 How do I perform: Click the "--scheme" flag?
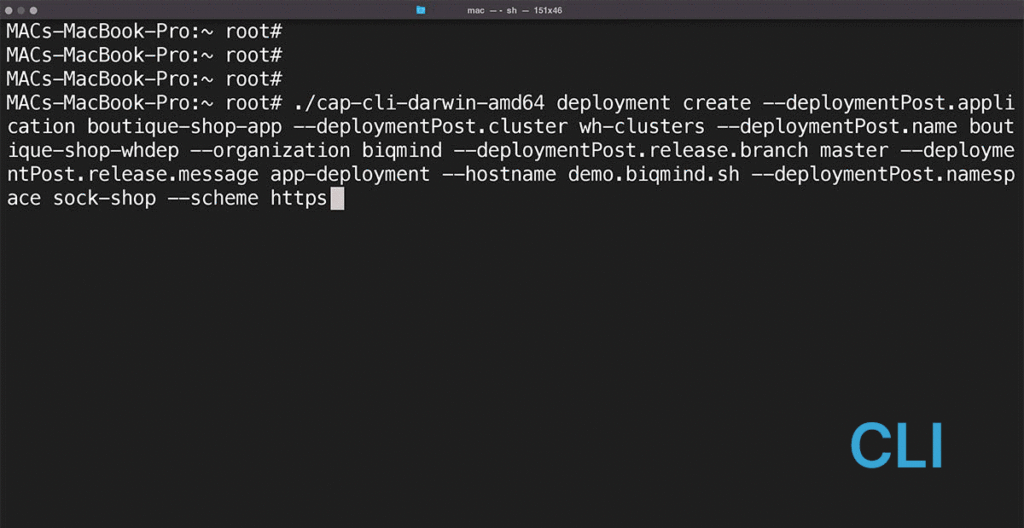point(214,199)
